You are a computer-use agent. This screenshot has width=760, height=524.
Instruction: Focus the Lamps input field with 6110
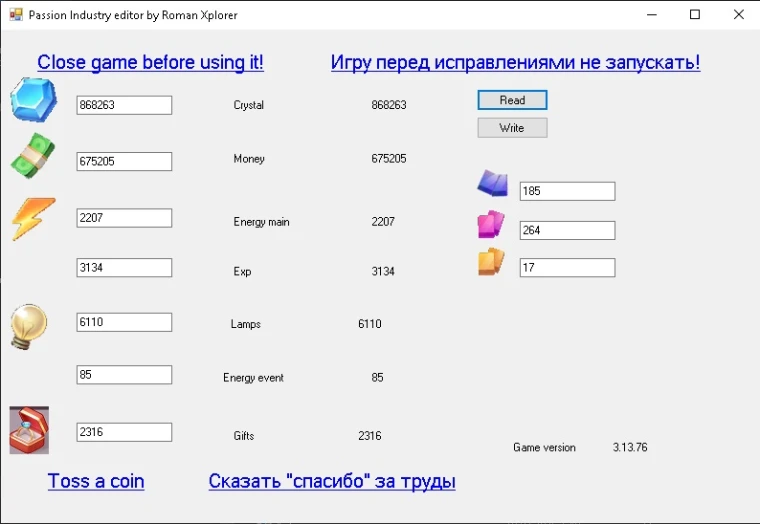coord(124,322)
